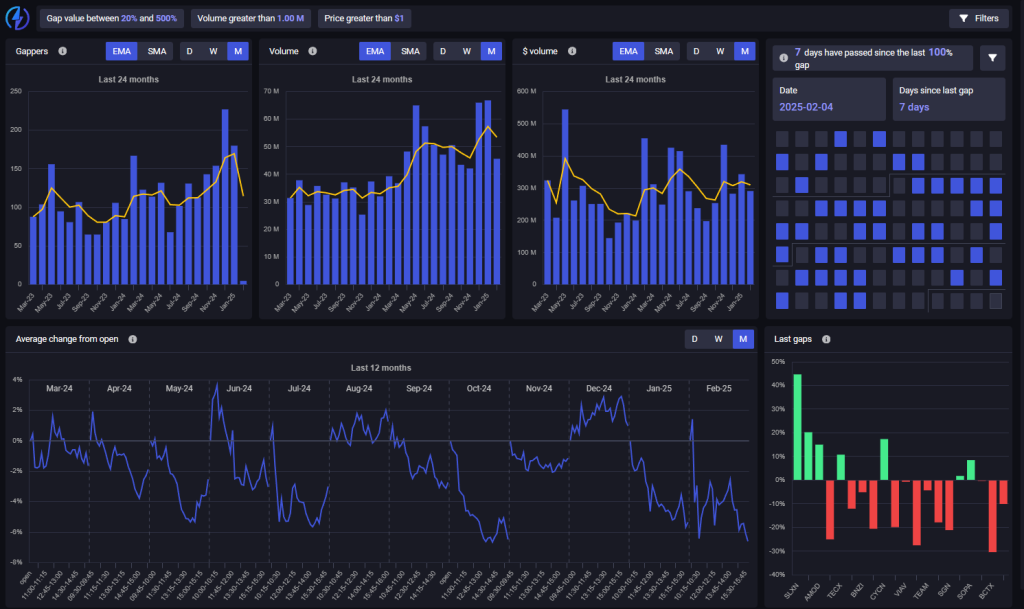
Task: Click the lightning bolt app logo
Action: click(x=17, y=18)
